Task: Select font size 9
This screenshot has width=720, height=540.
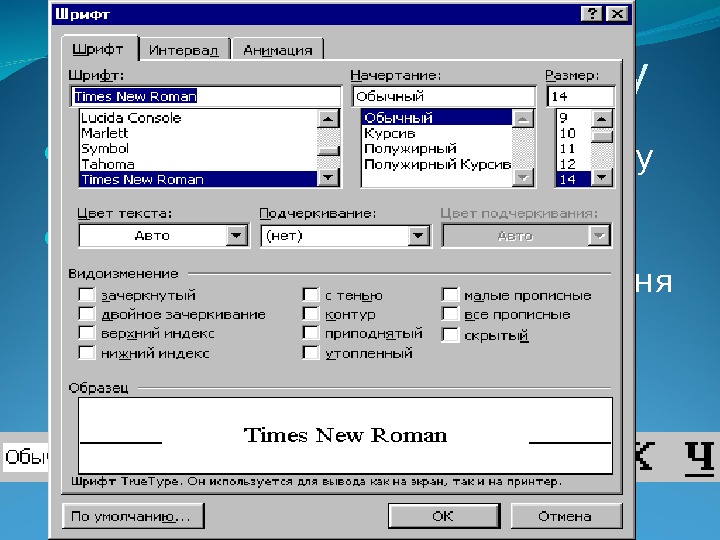Action: coord(573,118)
